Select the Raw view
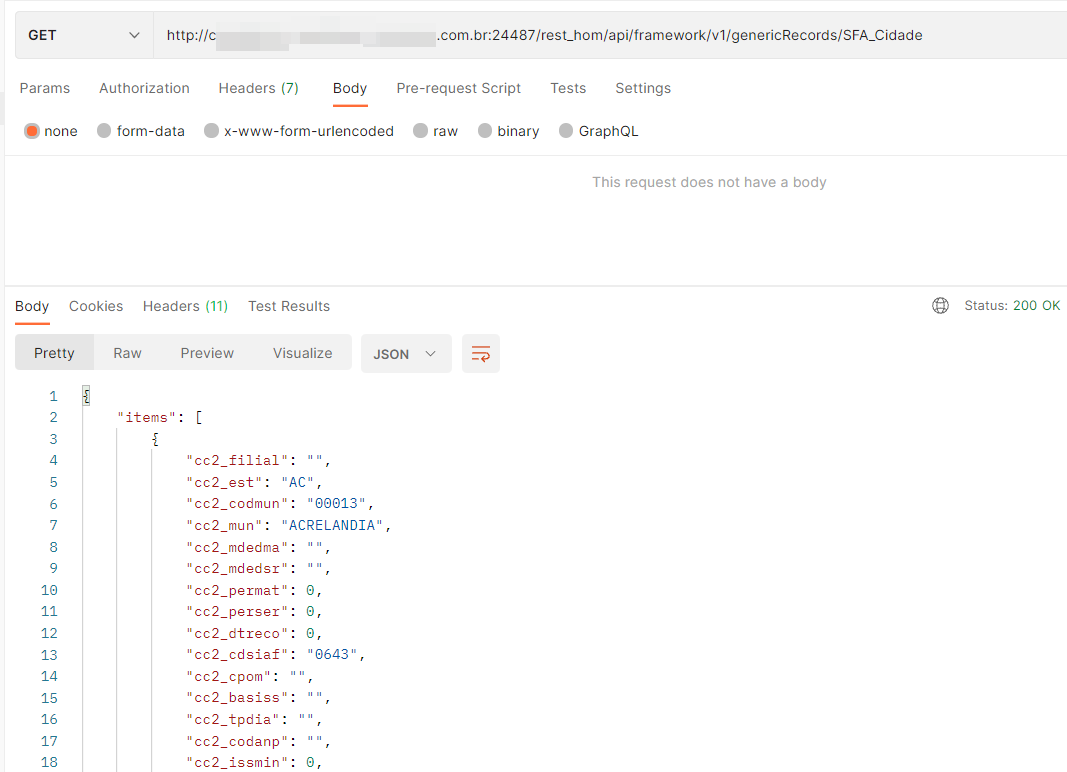The image size is (1067, 772). tap(127, 353)
